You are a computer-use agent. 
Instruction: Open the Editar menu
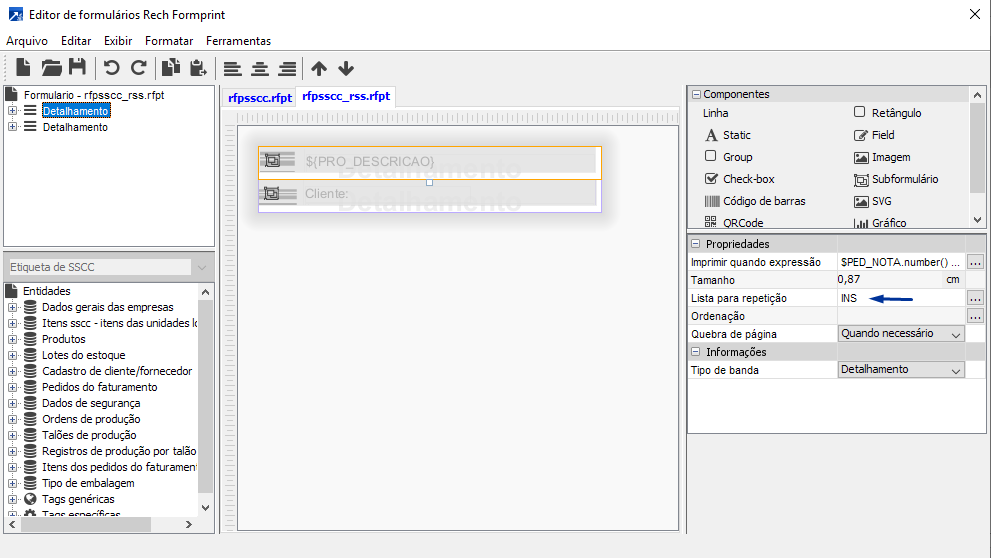coord(76,40)
